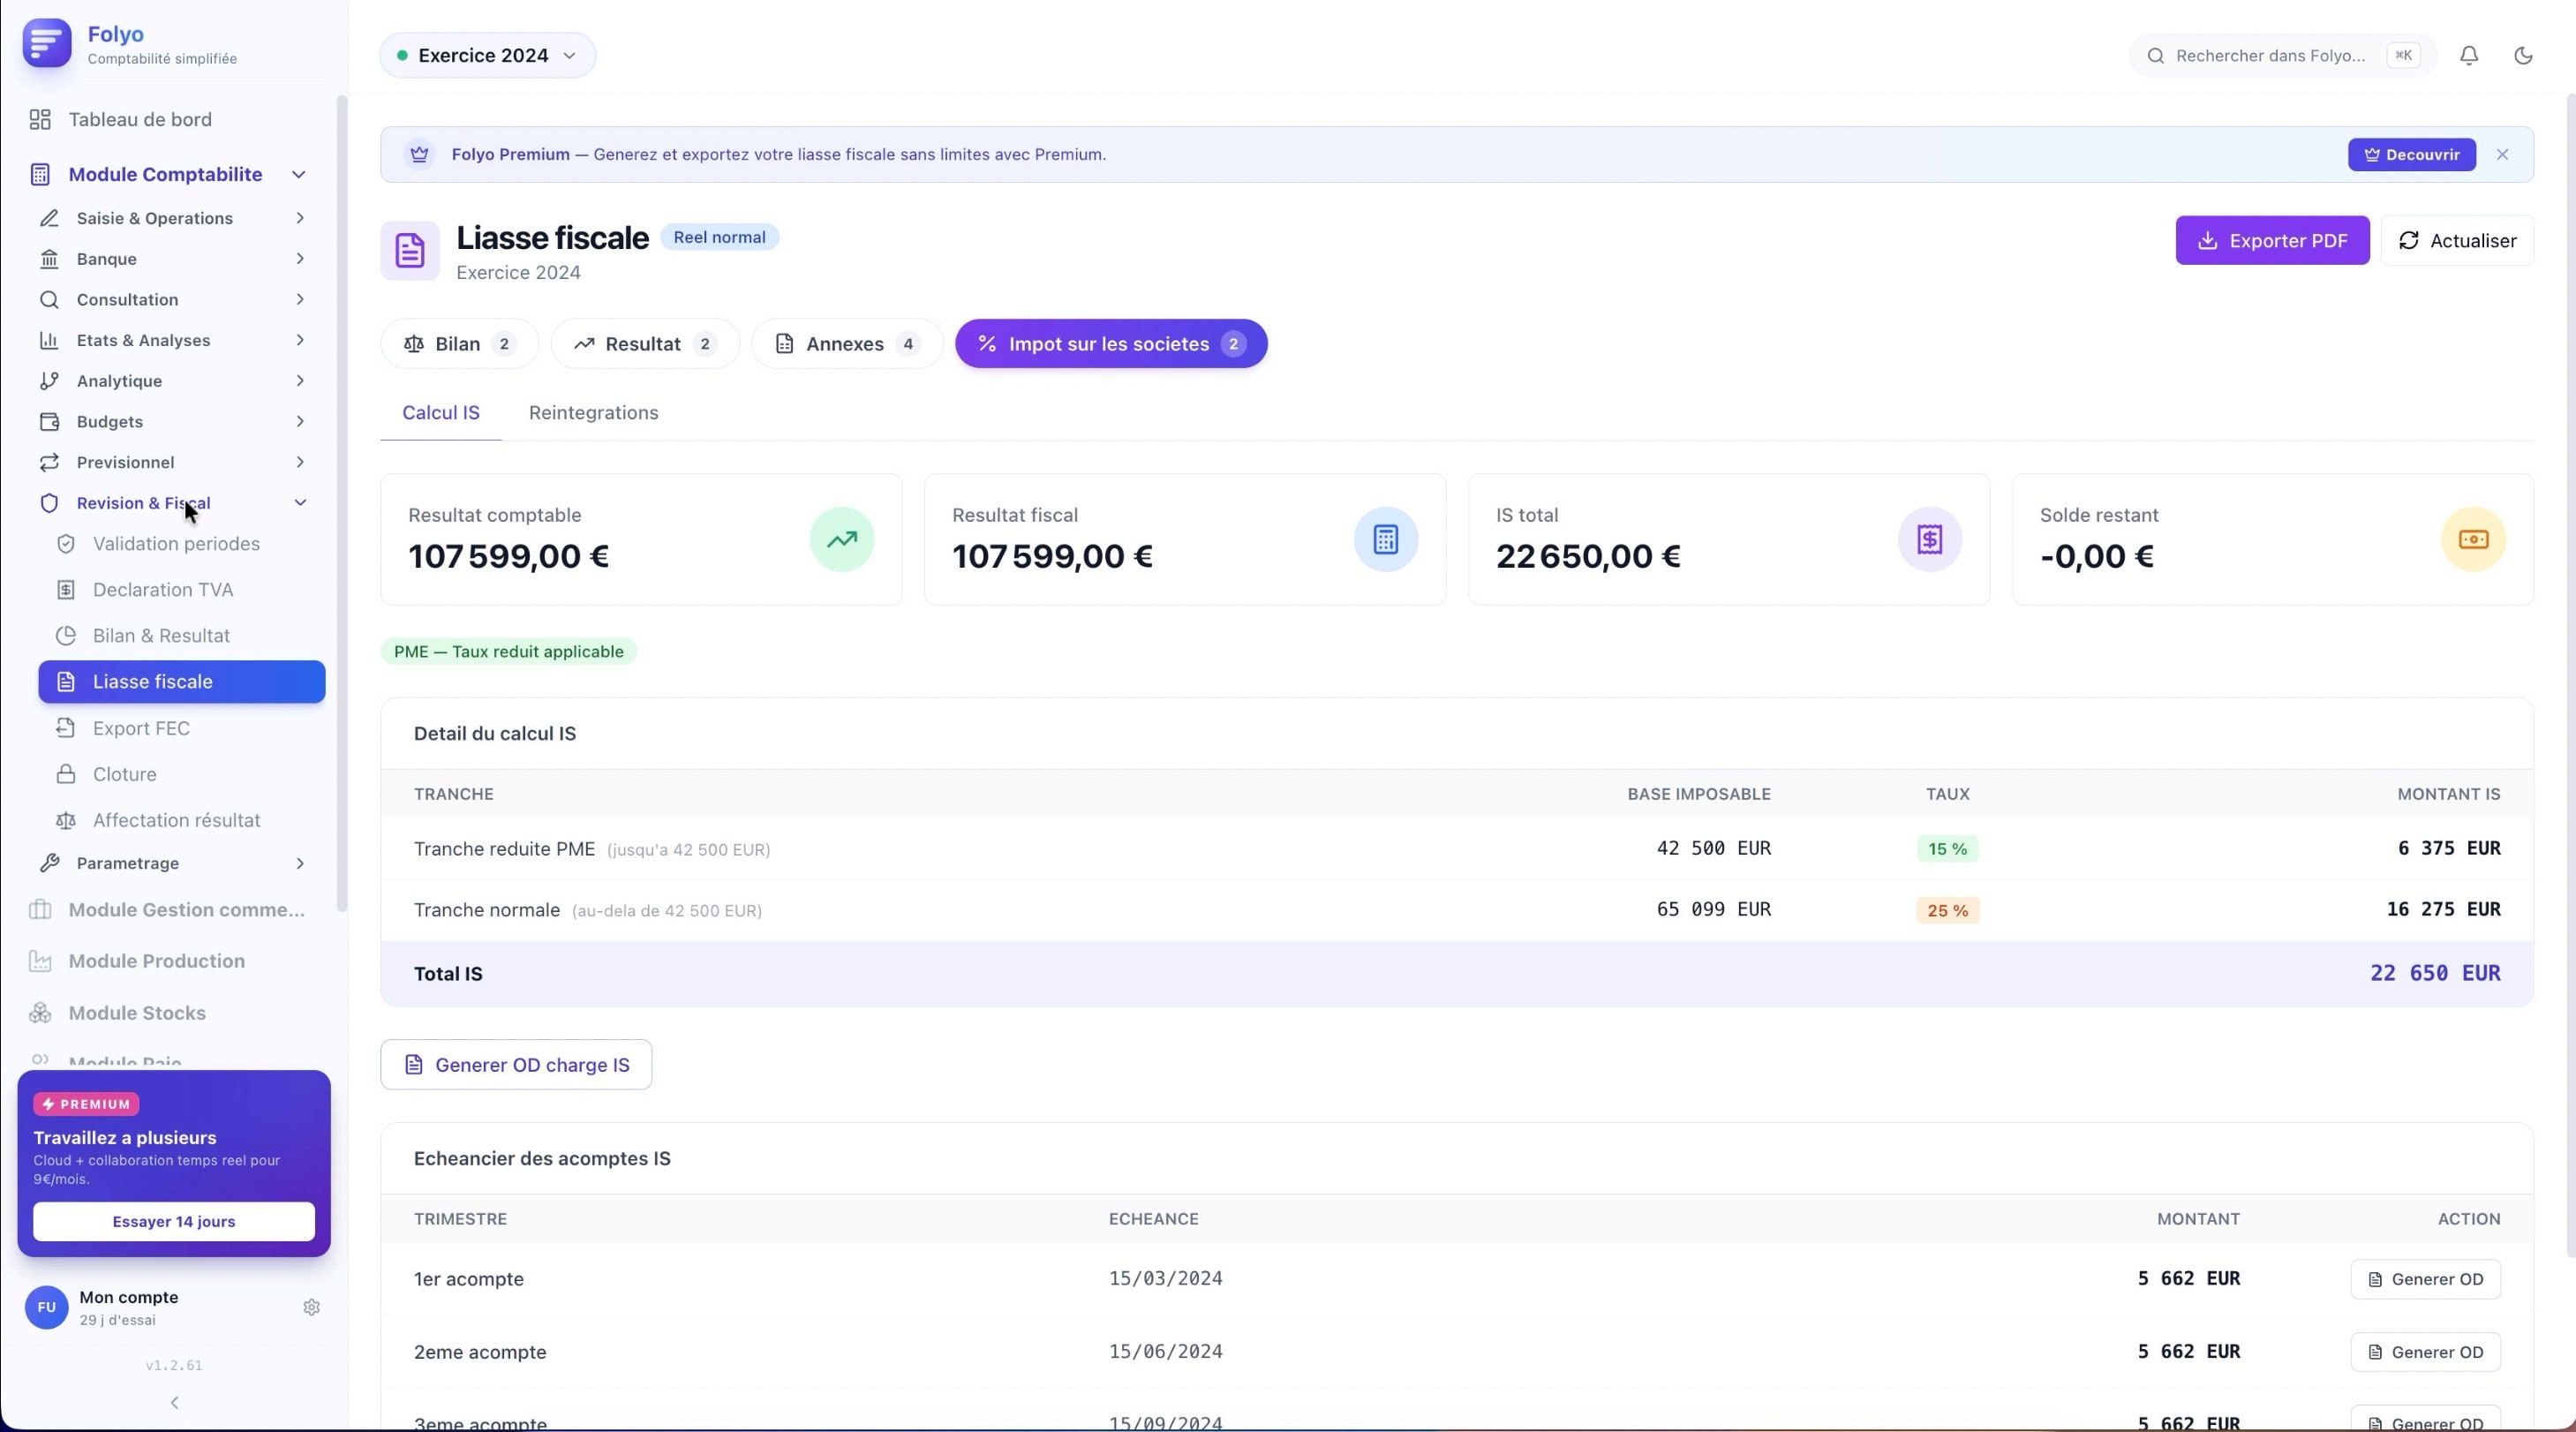This screenshot has width=2576, height=1432.
Task: Dismiss the Folyo Premium banner
Action: 2501,155
